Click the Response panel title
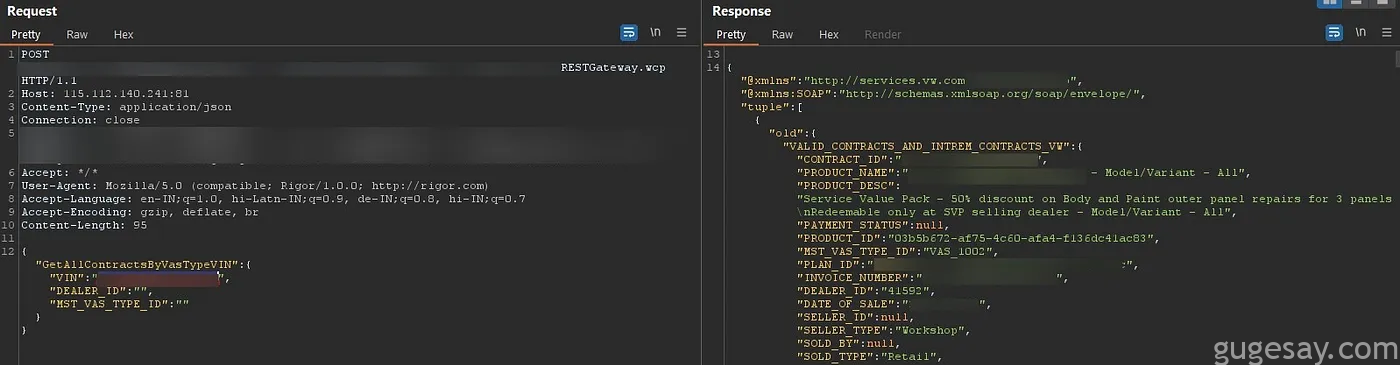The height and width of the screenshot is (365, 1400). coord(741,11)
